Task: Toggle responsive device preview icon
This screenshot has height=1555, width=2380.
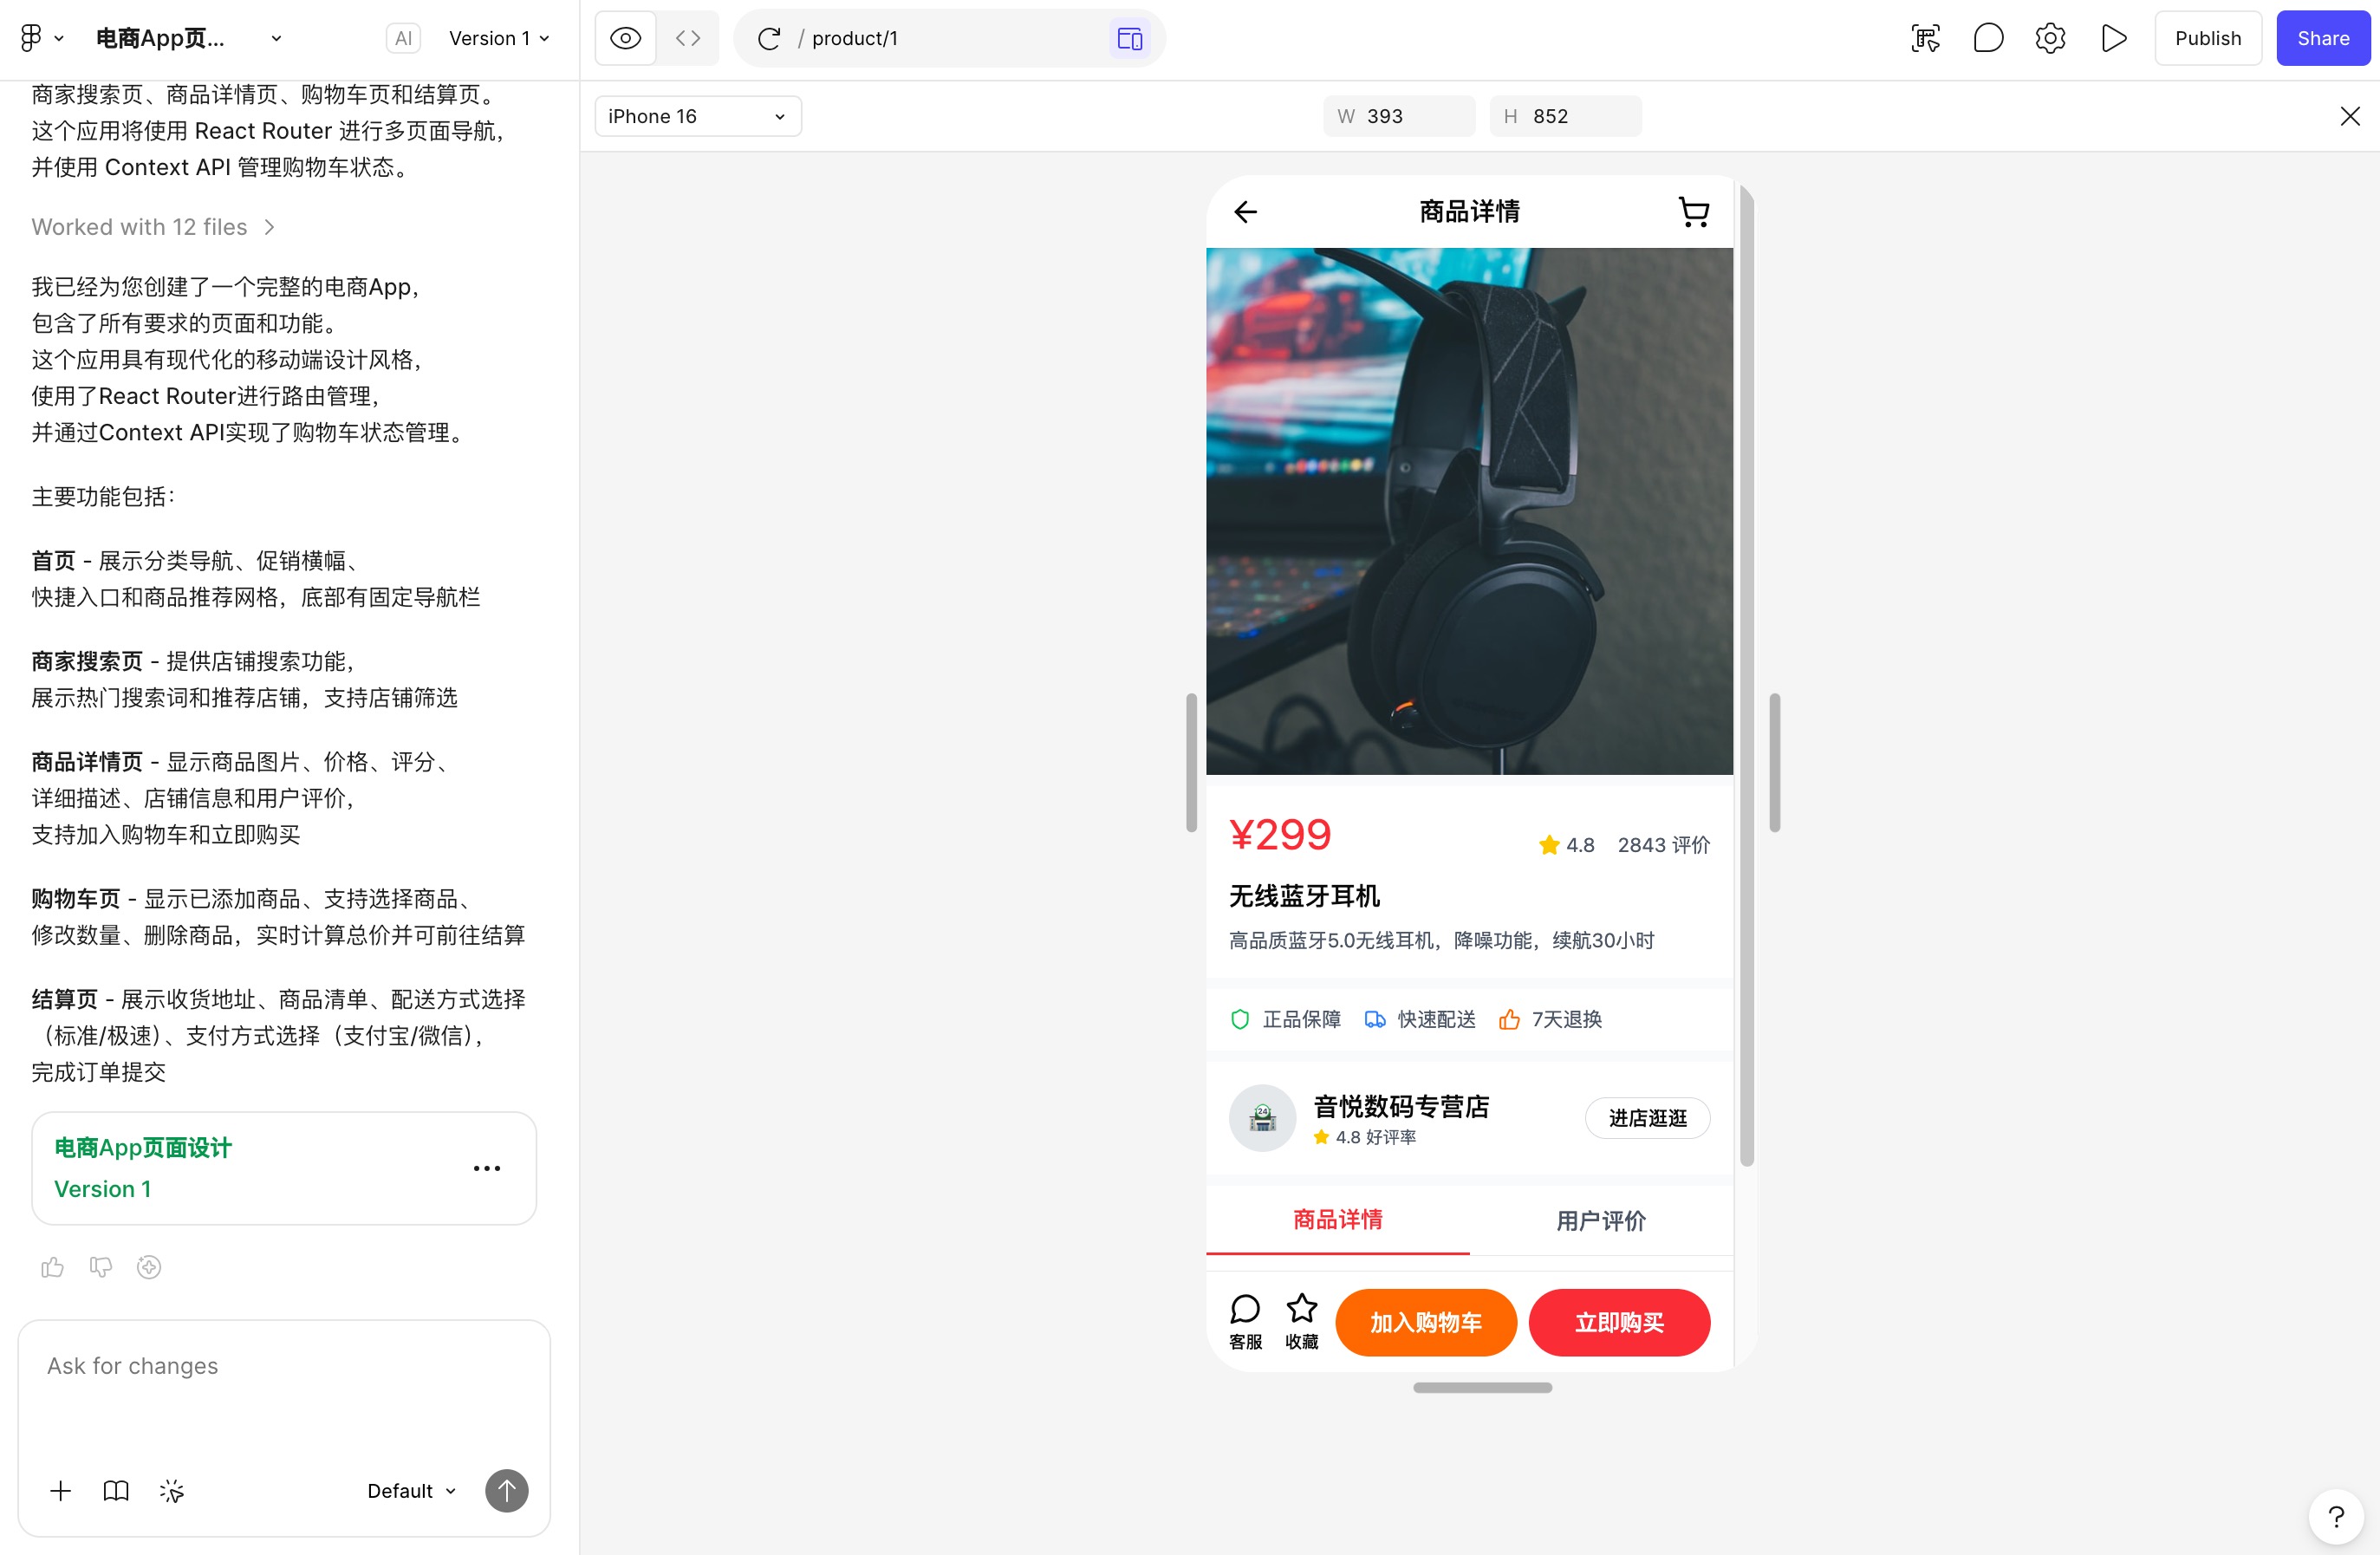Action: (x=1130, y=38)
